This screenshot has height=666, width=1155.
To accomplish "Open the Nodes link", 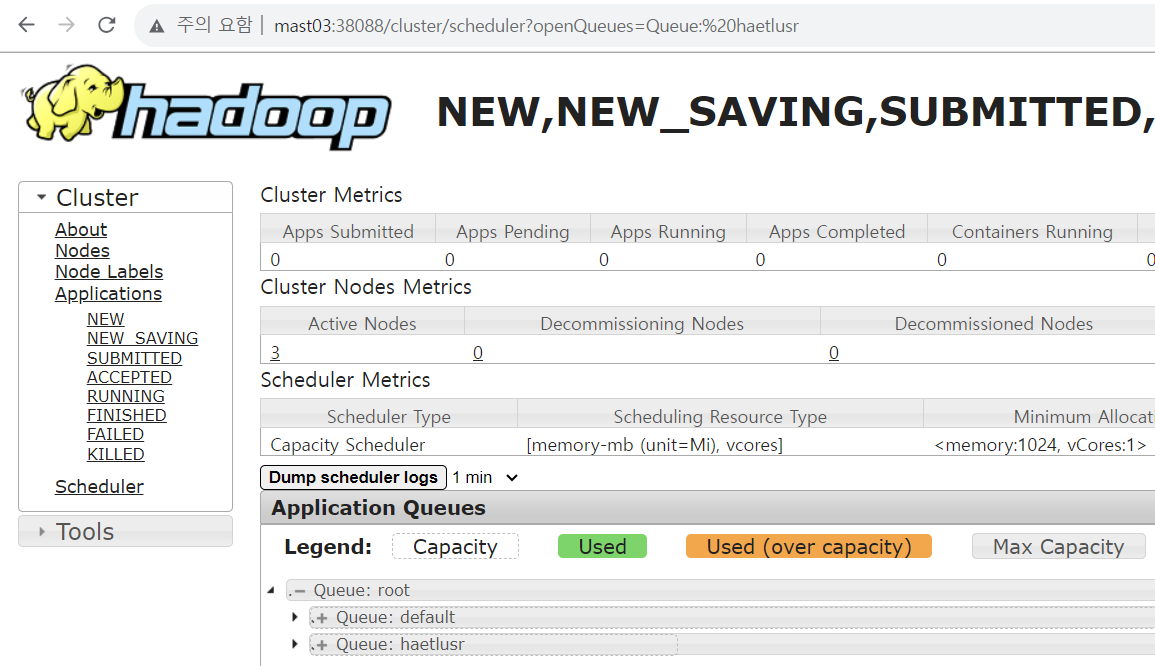I will click(82, 250).
